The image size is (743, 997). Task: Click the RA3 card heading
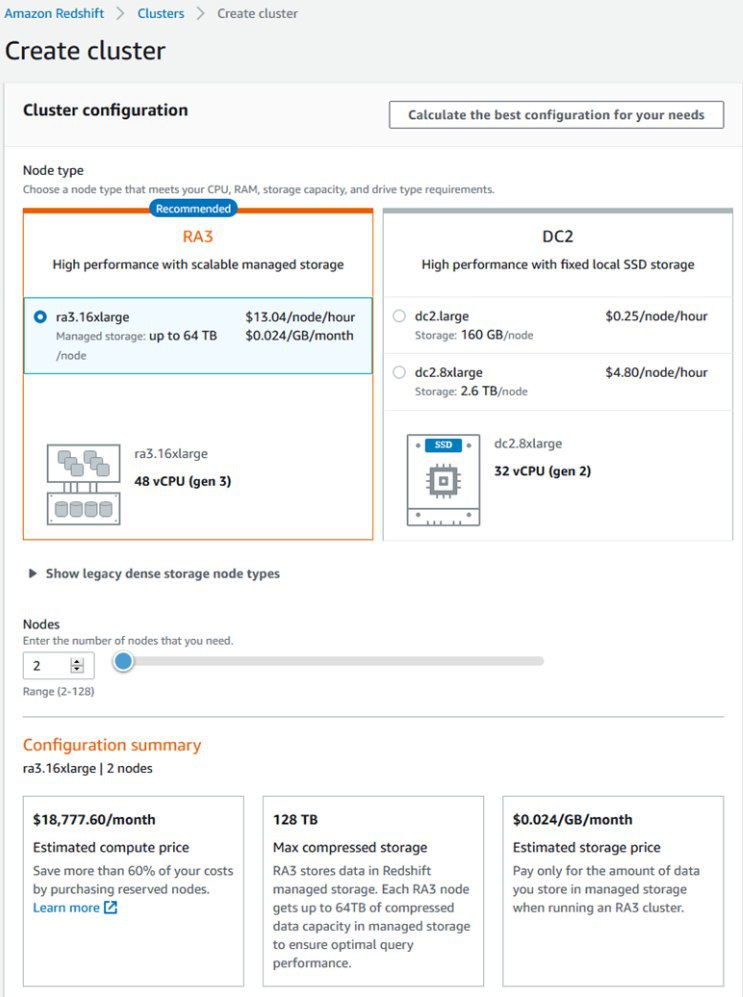click(x=198, y=238)
